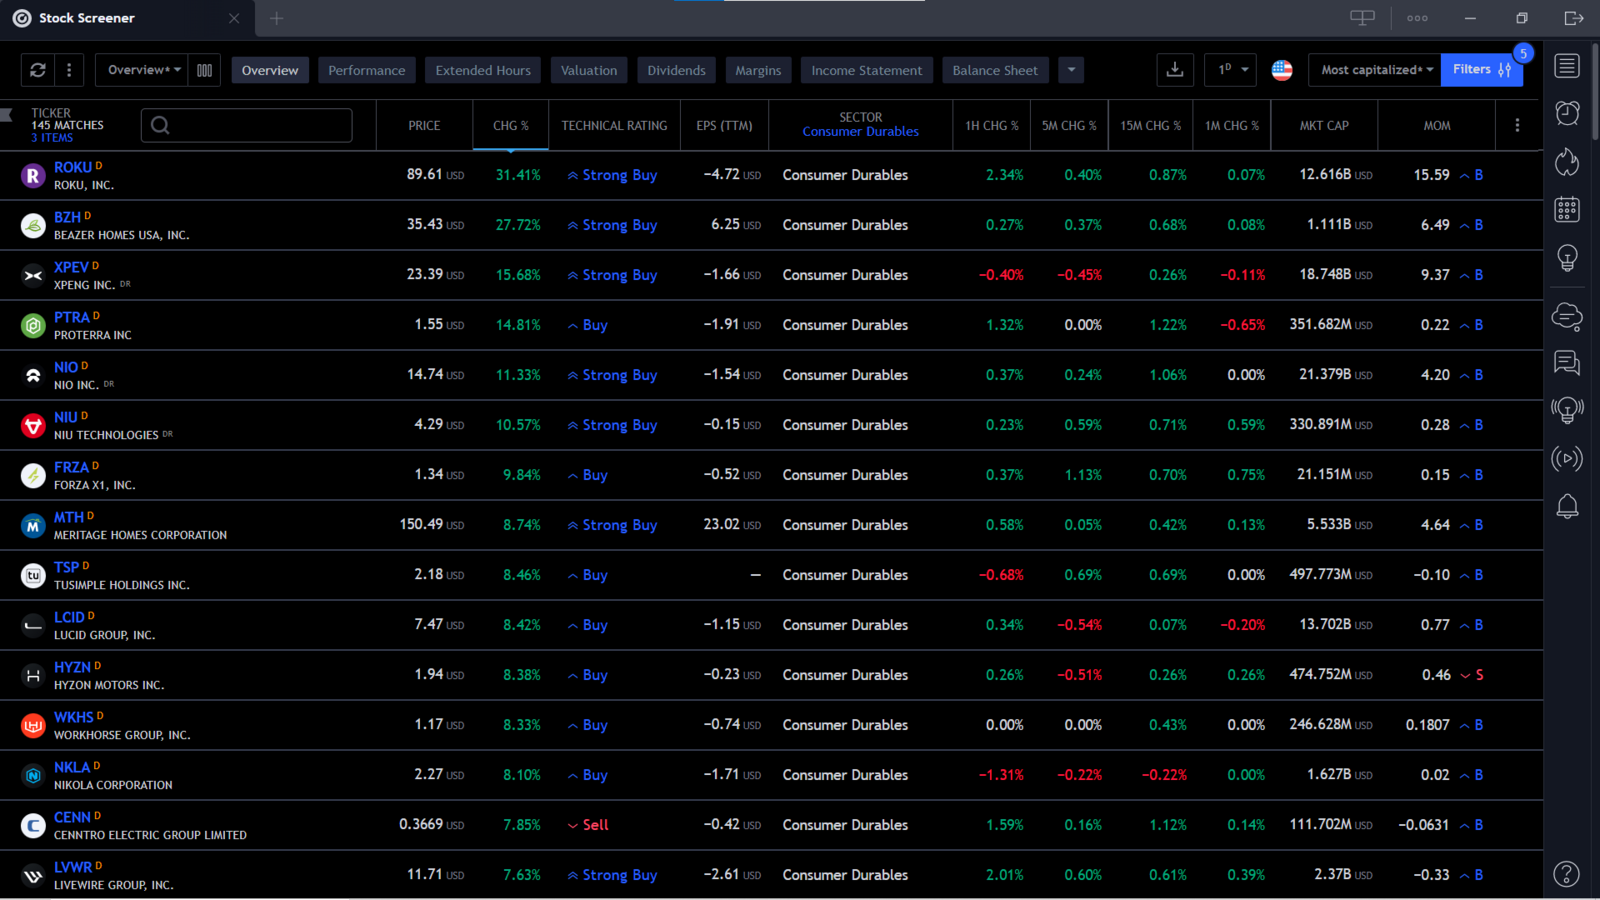
Task: Open the watchlist icon in right sidebar
Action: [1567, 66]
